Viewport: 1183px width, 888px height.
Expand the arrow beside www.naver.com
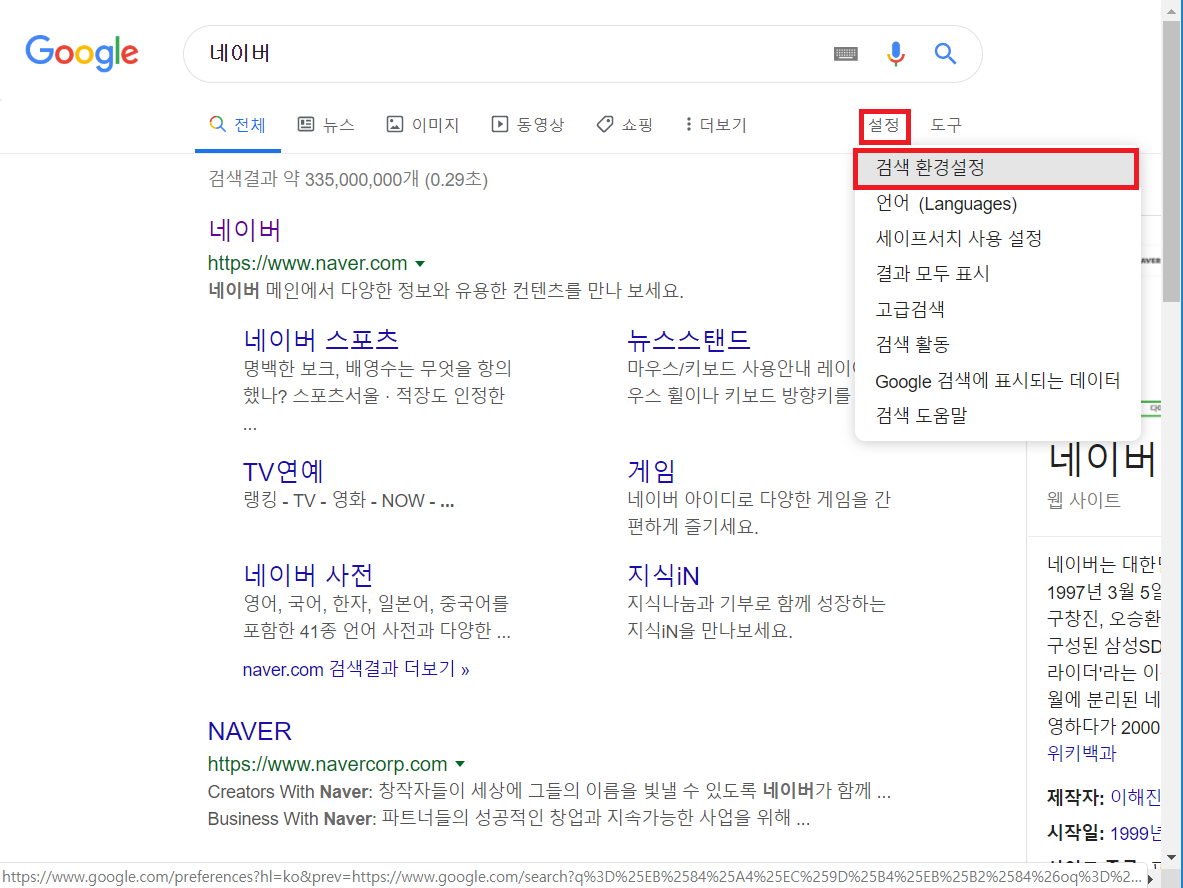coord(420,264)
